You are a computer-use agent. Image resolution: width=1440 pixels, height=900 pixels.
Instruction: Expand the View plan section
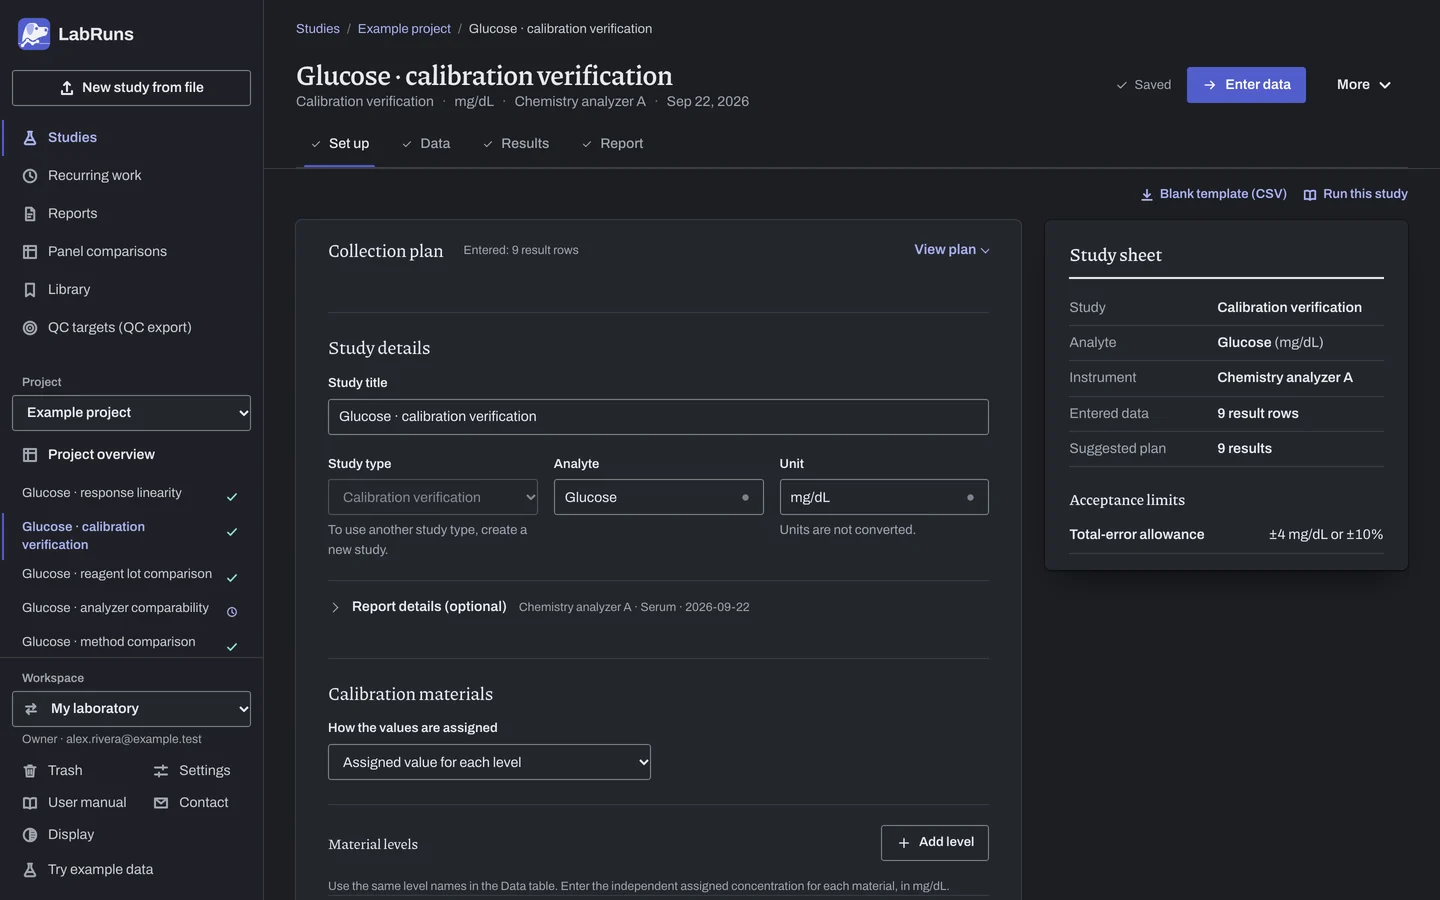pyautogui.click(x=952, y=250)
